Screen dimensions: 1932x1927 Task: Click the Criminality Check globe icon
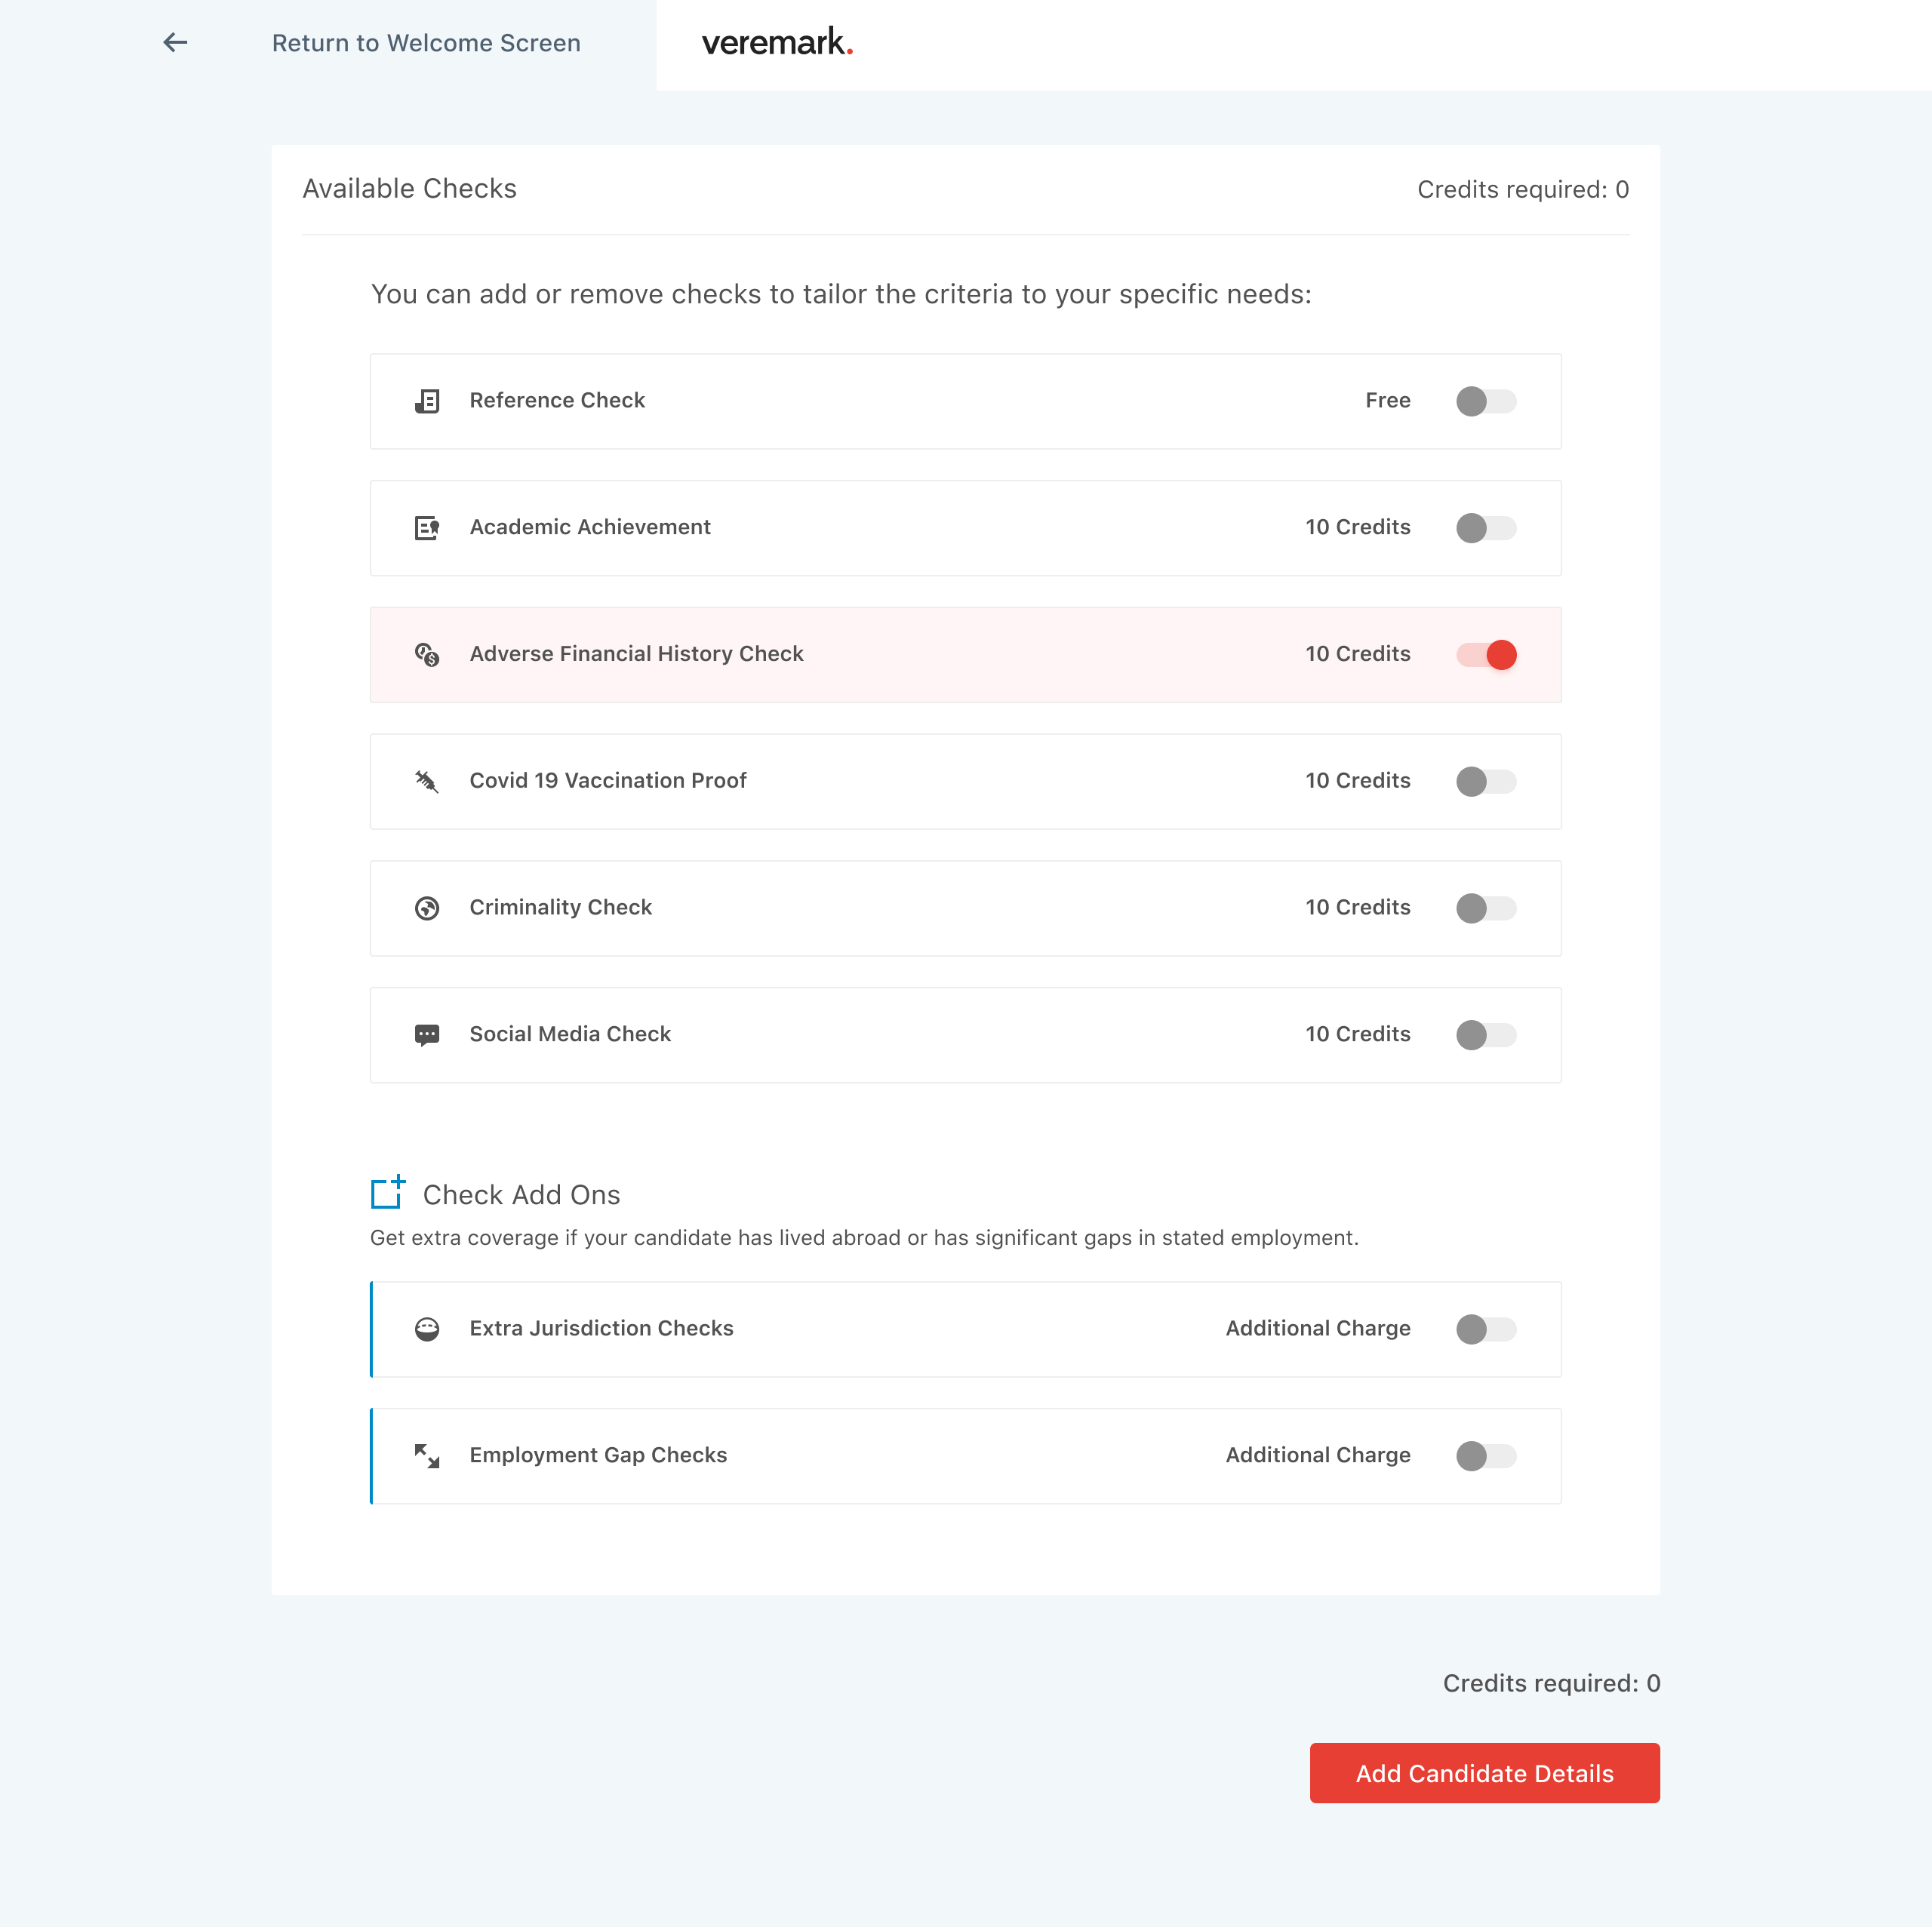click(427, 908)
